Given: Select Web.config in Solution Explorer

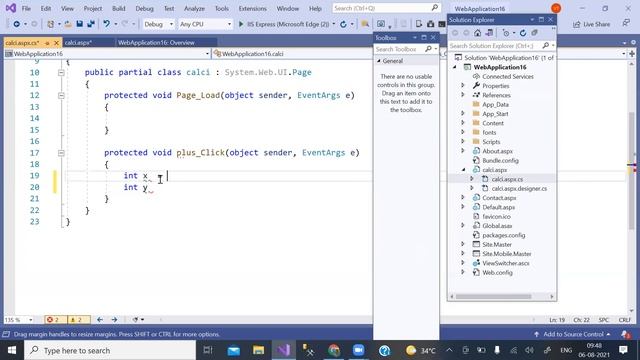Looking at the screenshot, I should point(497,273).
